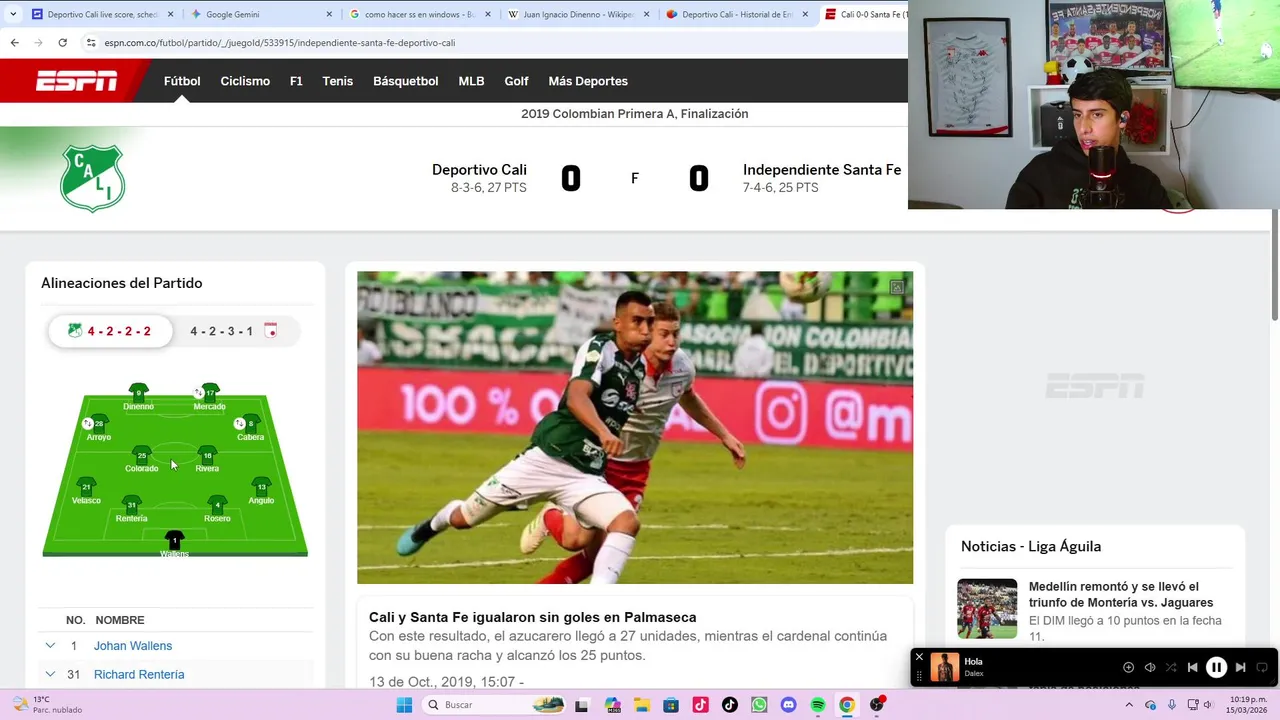This screenshot has height=720, width=1280.
Task: Open the F1 menu
Action: [x=296, y=81]
